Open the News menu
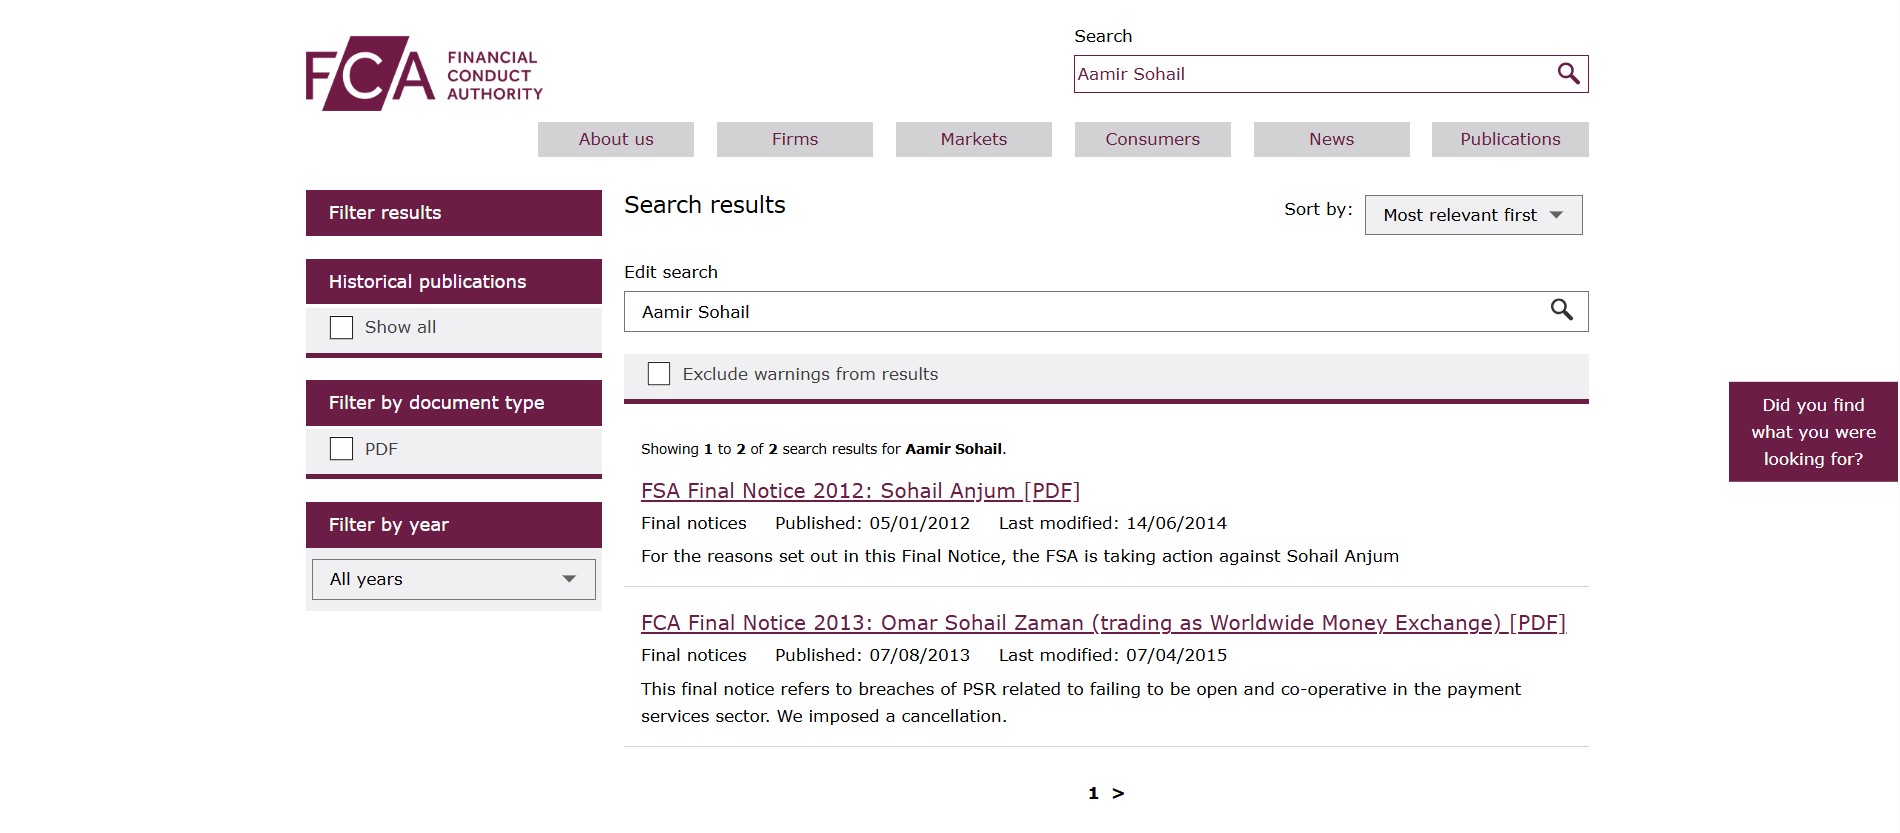1900x833 pixels. click(1332, 140)
